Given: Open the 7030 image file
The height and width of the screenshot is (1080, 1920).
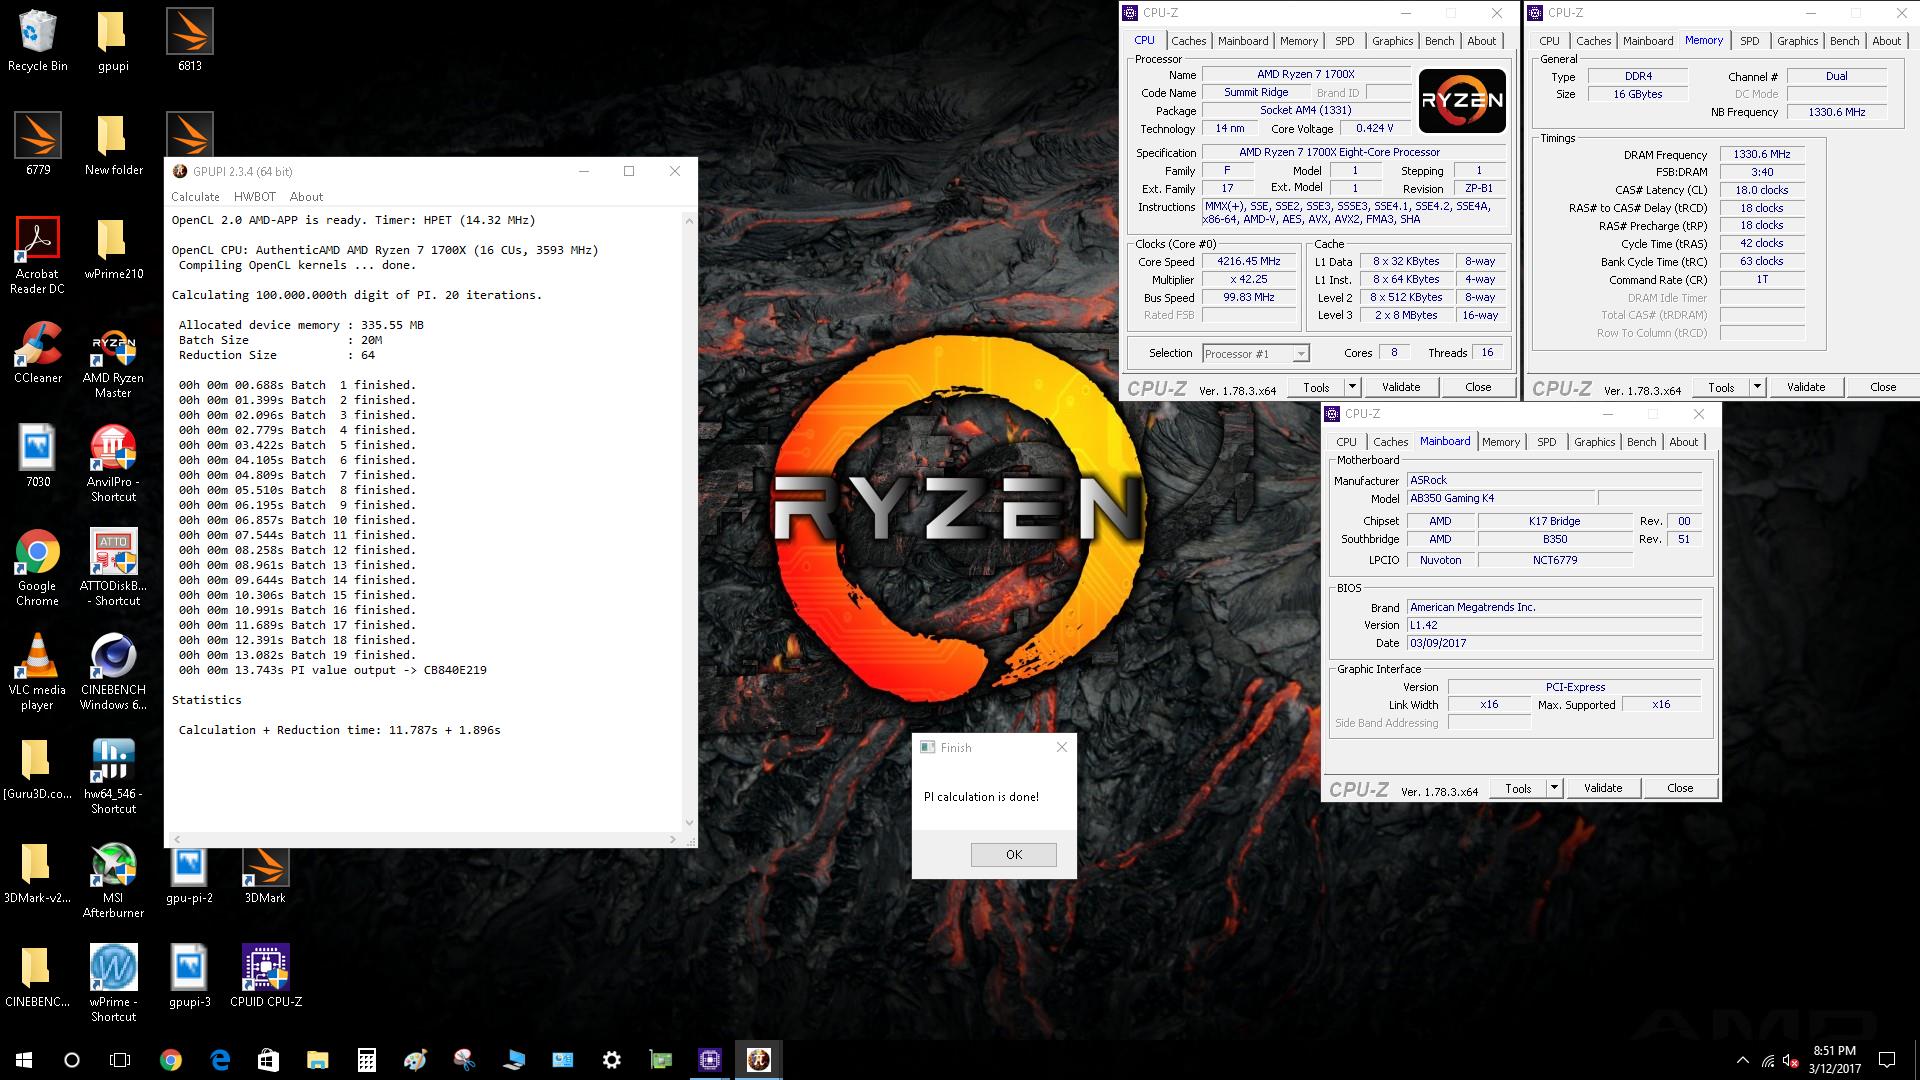Looking at the screenshot, I should click(38, 457).
